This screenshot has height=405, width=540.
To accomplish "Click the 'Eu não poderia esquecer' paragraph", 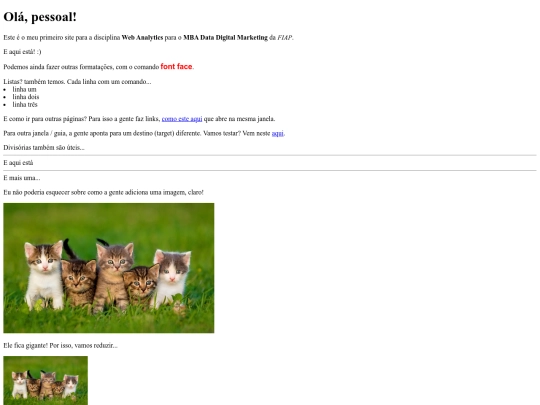I will (103, 192).
